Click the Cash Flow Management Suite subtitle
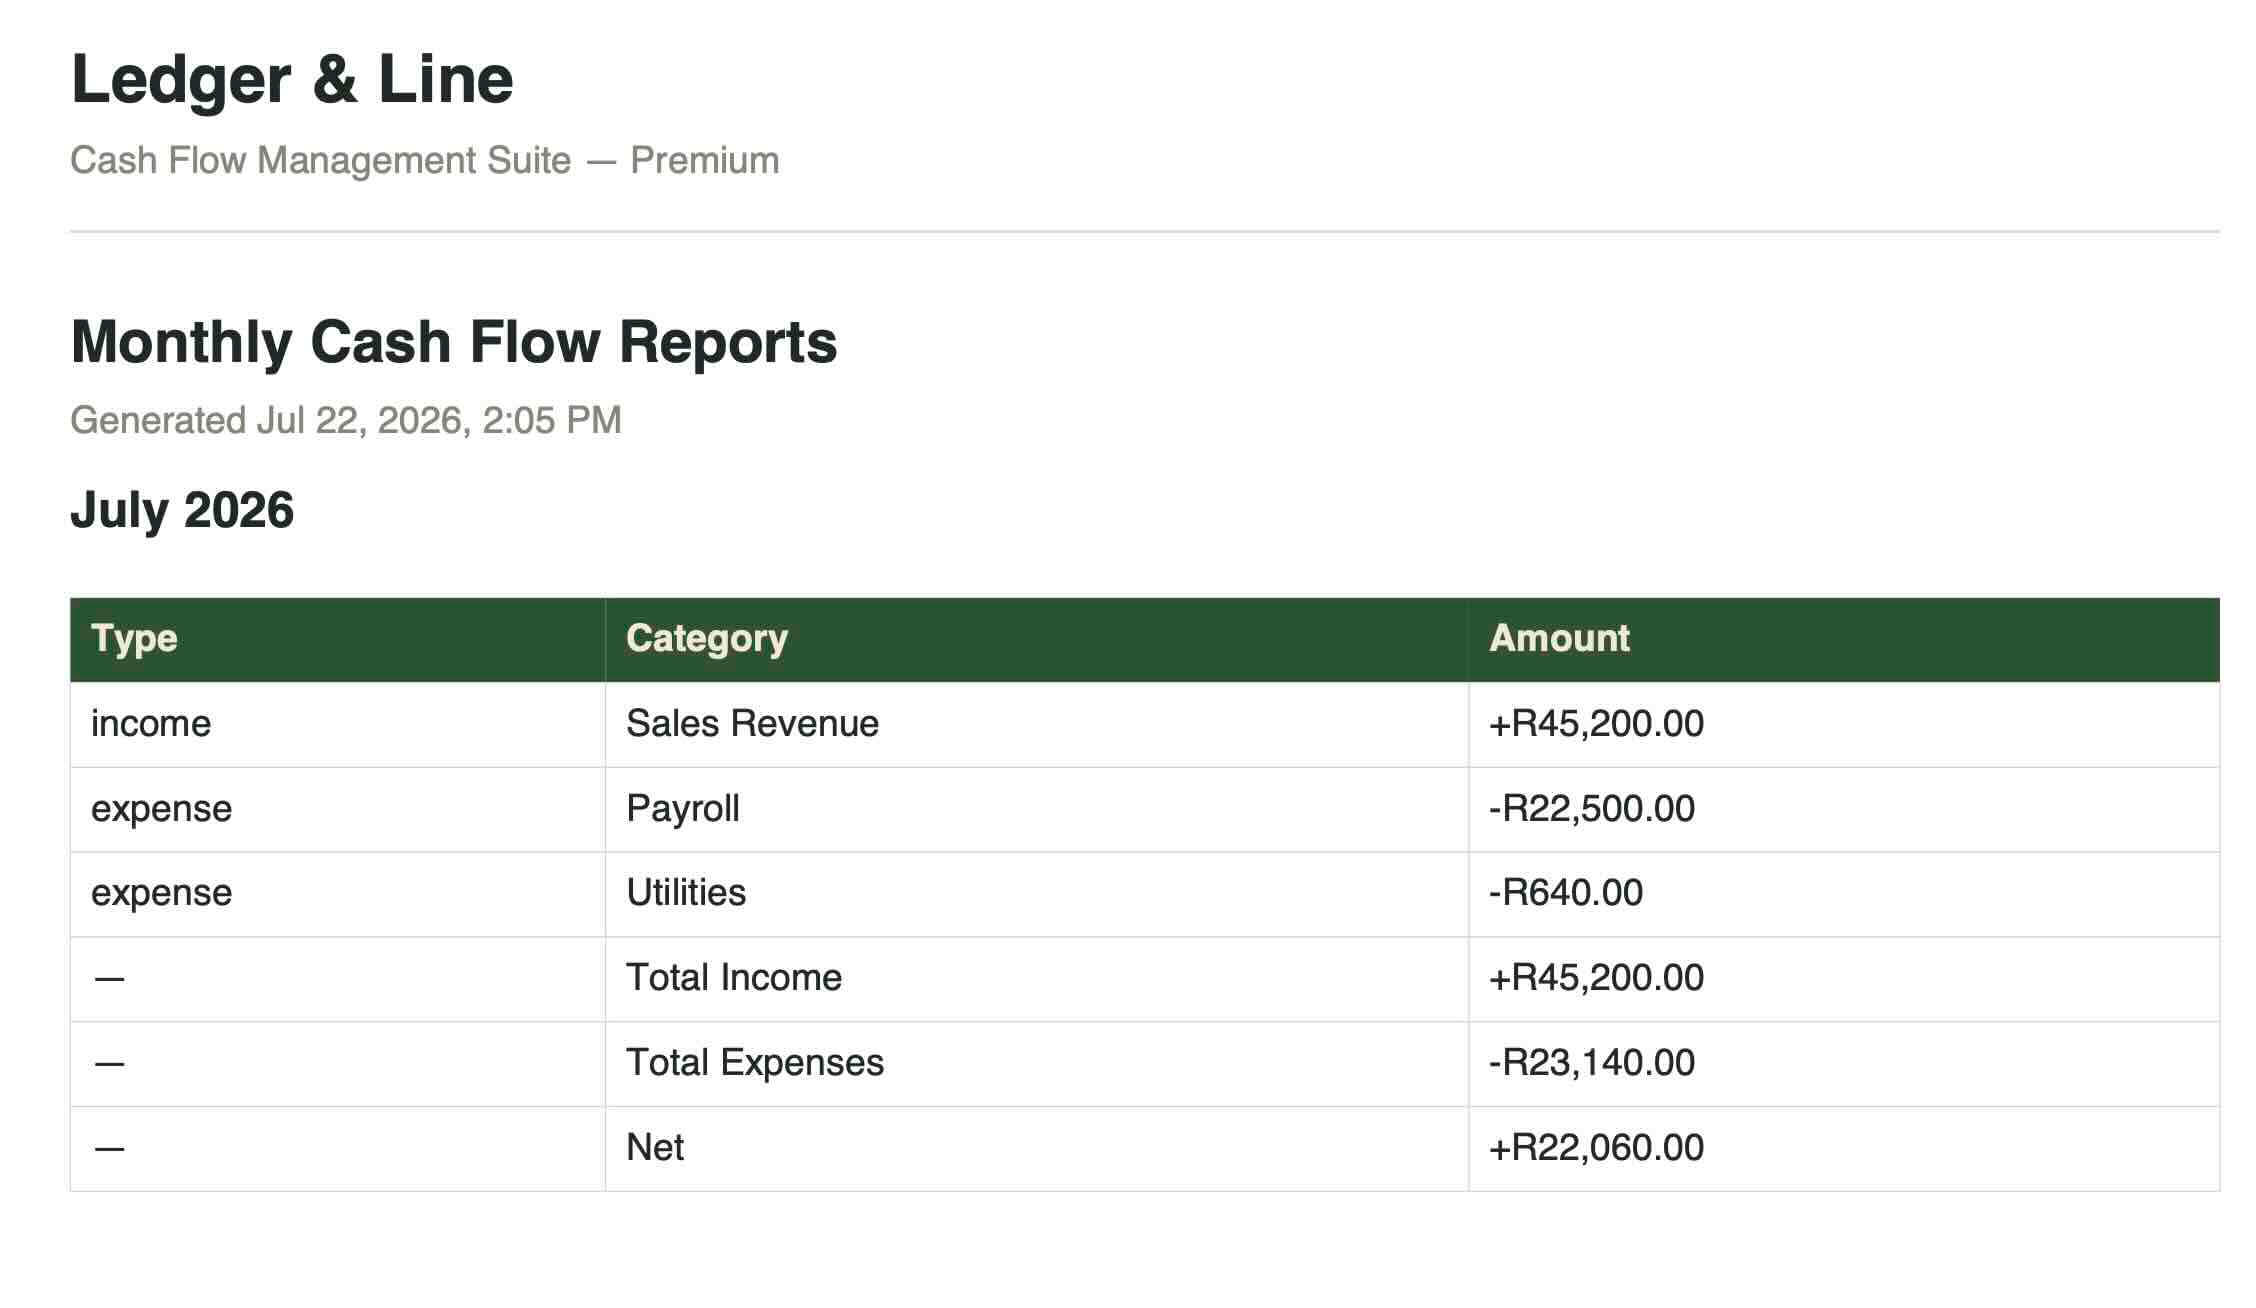The image size is (2256, 1308). tap(425, 160)
